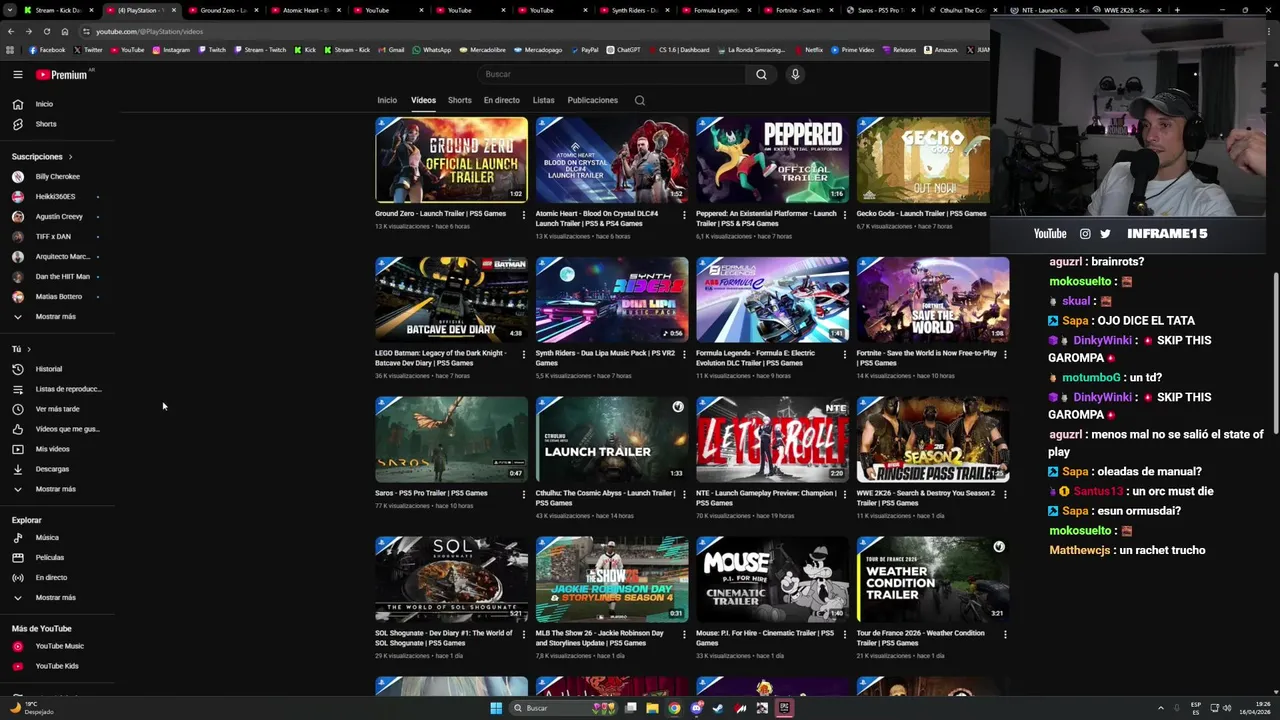Switch to the Stream - Kick browser tab

click(x=58, y=10)
